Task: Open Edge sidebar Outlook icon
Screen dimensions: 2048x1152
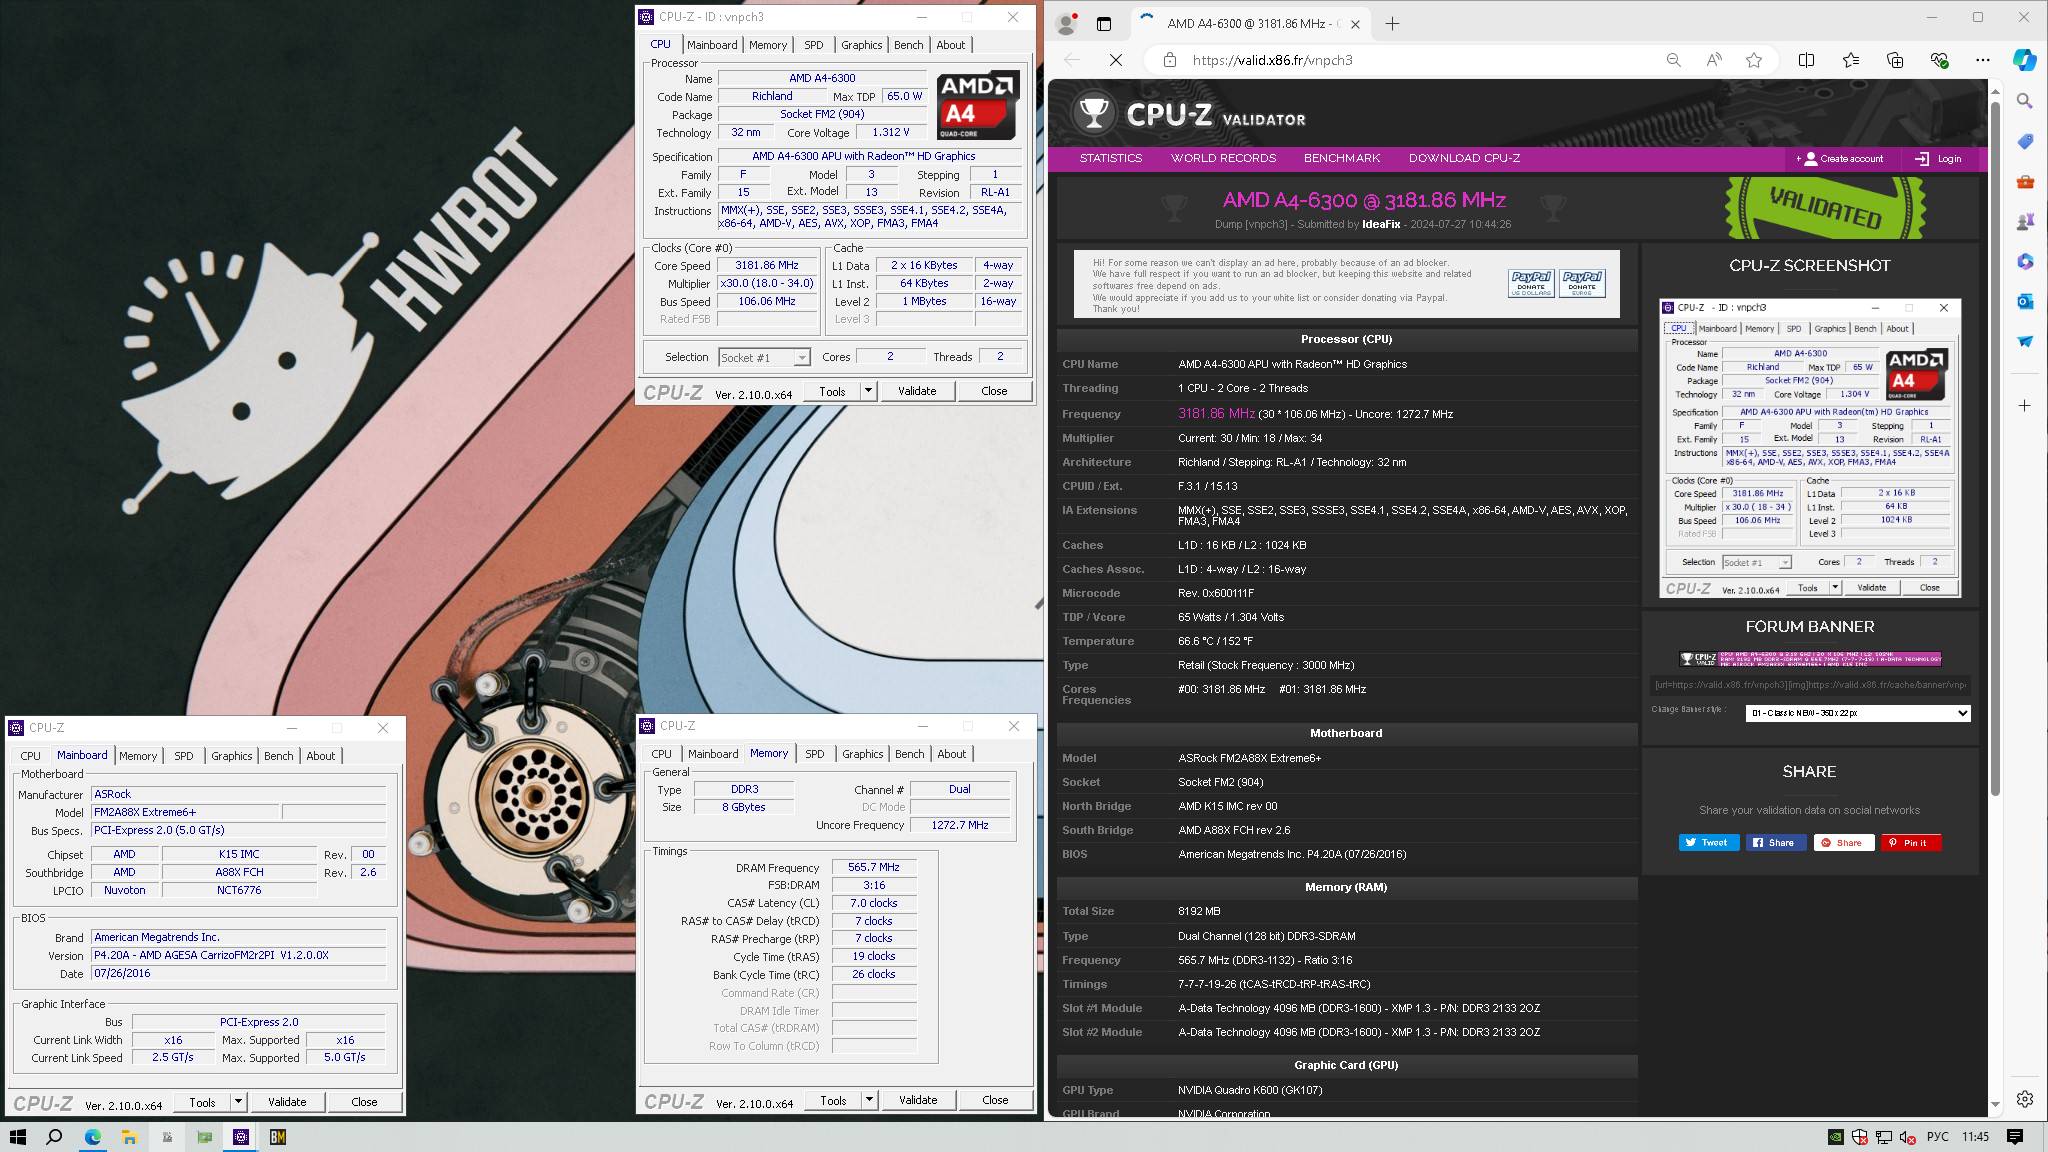Action: pos(2024,301)
